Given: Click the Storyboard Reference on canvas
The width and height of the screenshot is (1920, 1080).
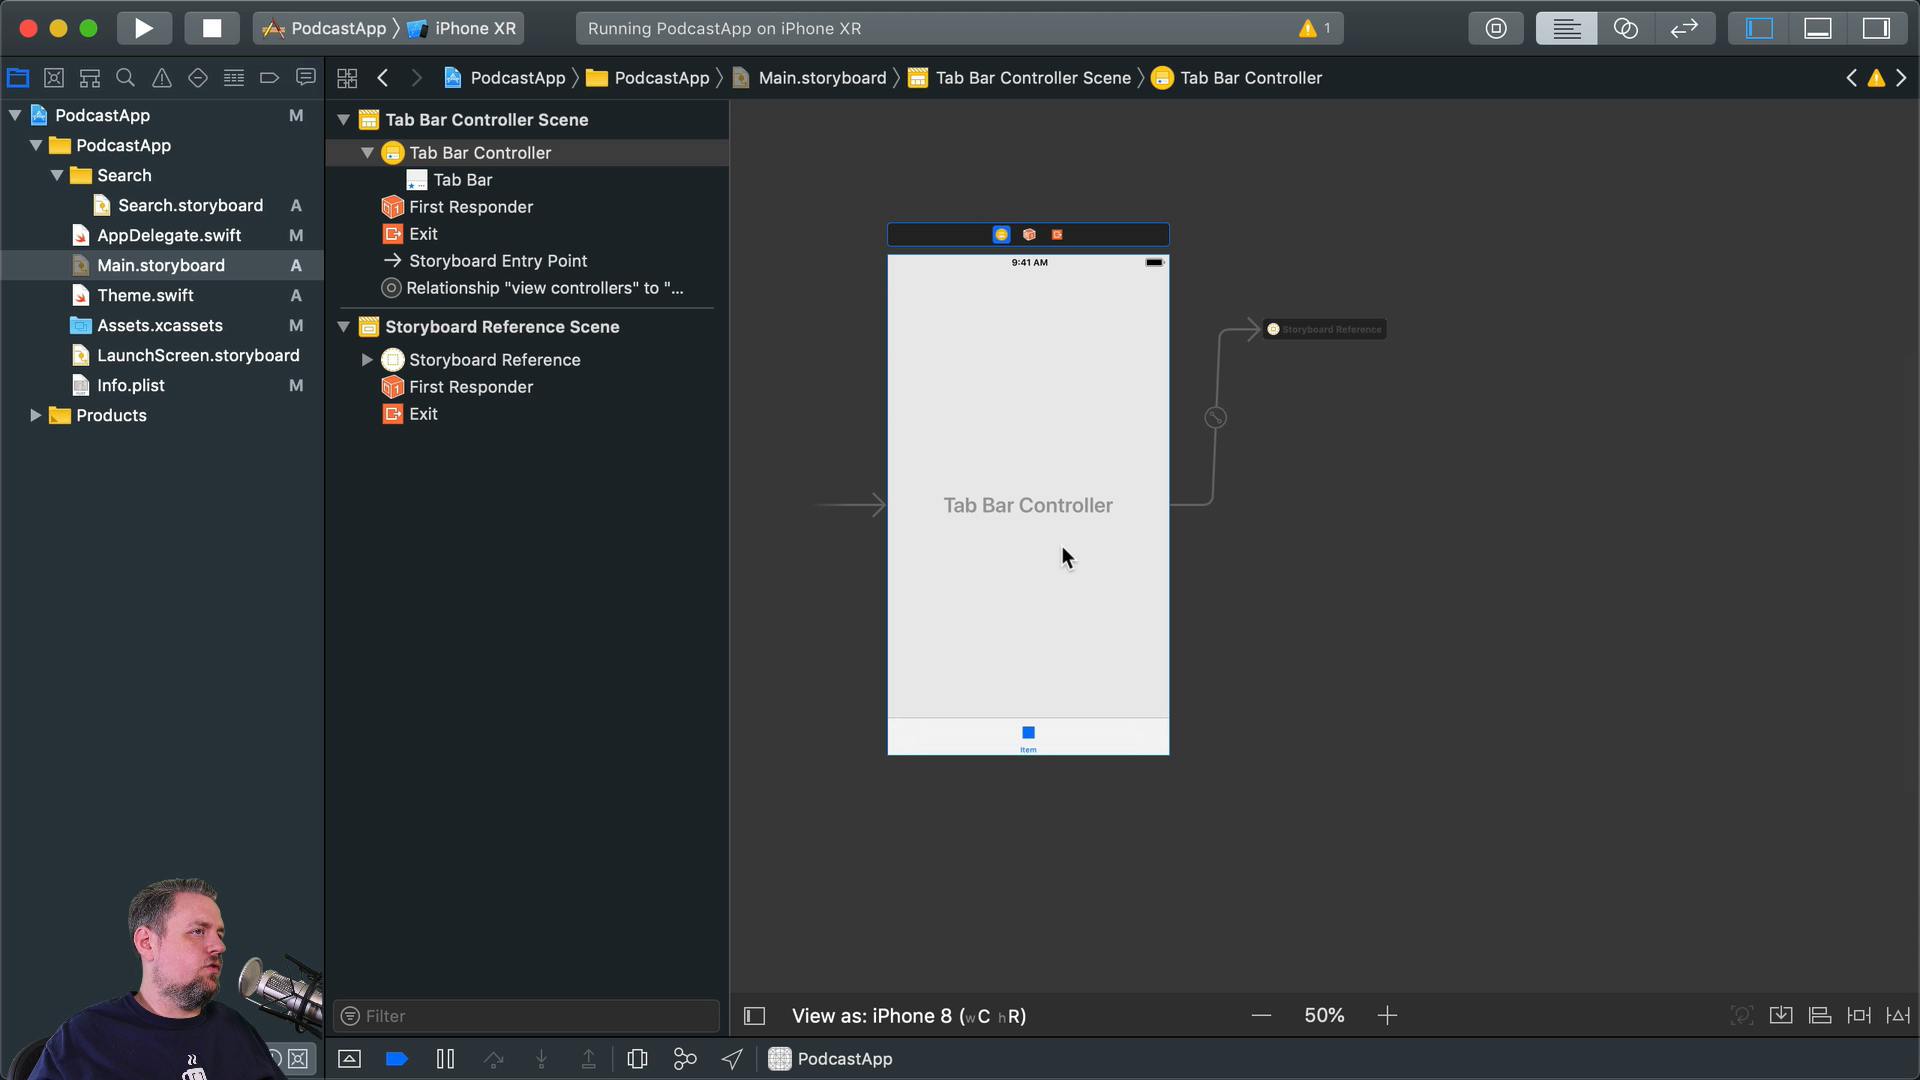Looking at the screenshot, I should (1325, 329).
